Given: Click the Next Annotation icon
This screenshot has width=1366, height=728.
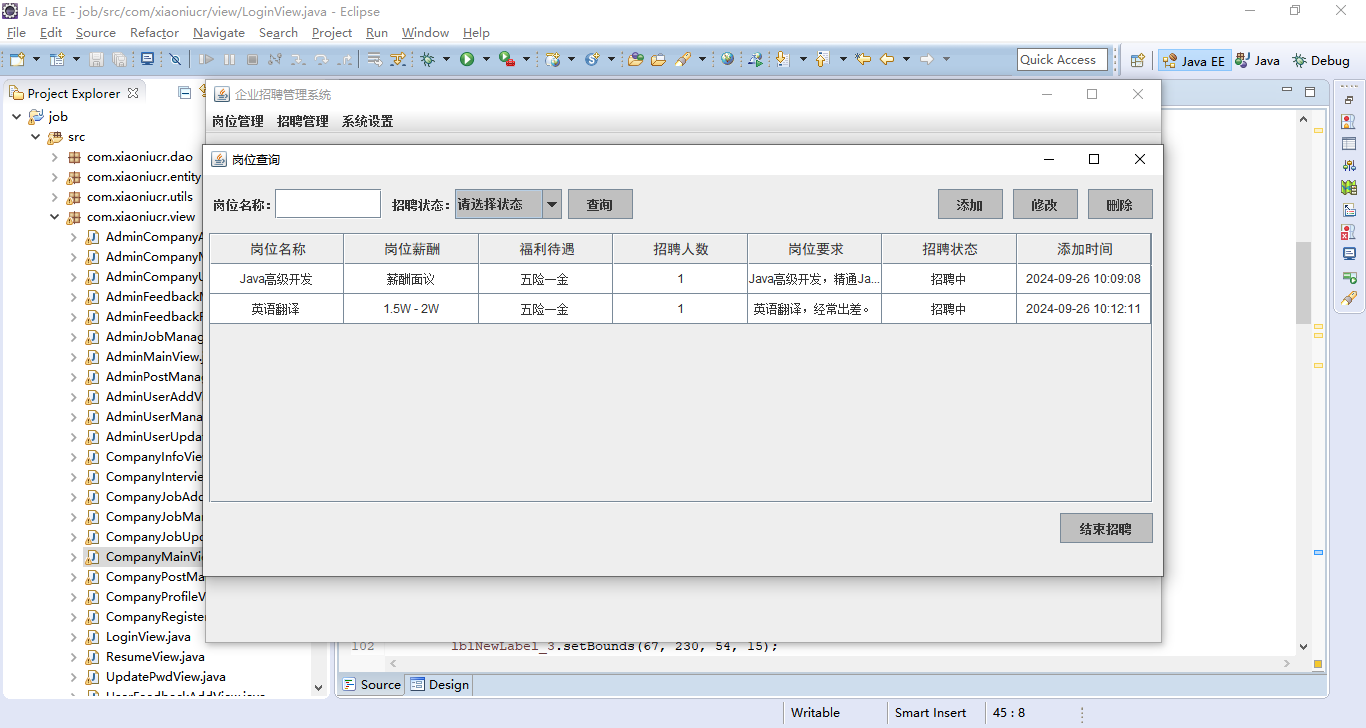Looking at the screenshot, I should coord(782,60).
